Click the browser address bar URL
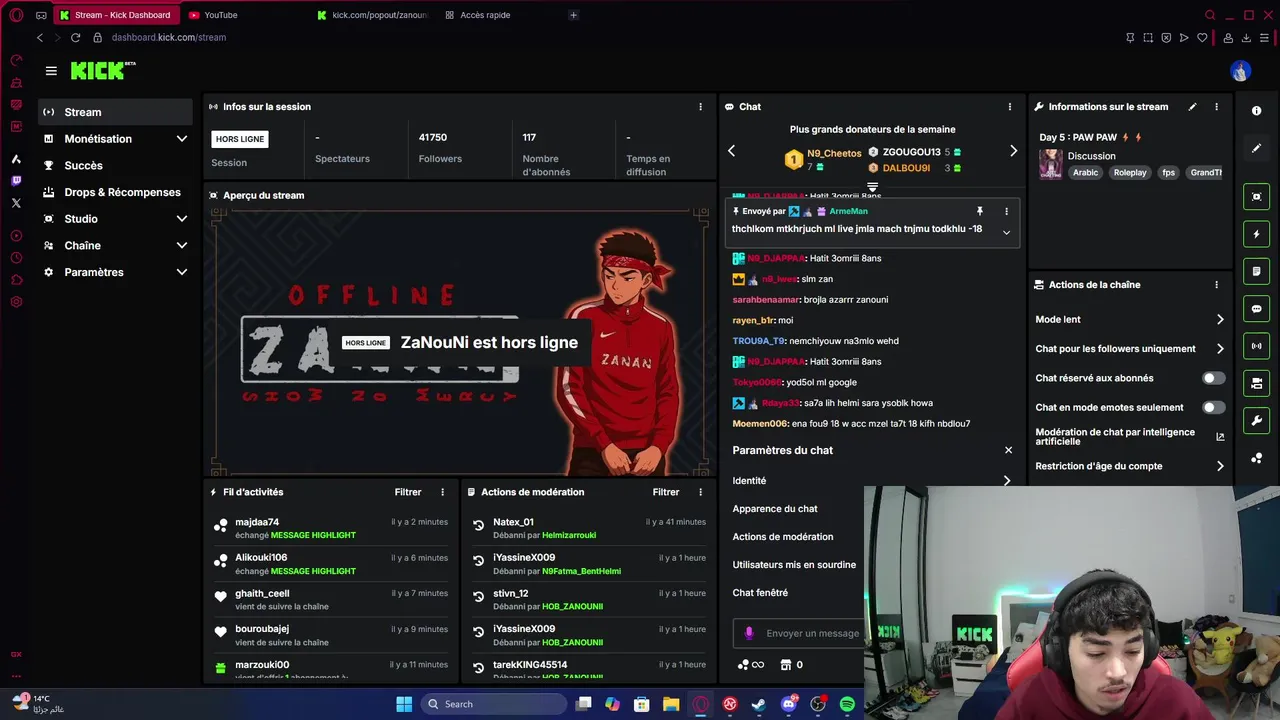The width and height of the screenshot is (1280, 720). click(169, 37)
